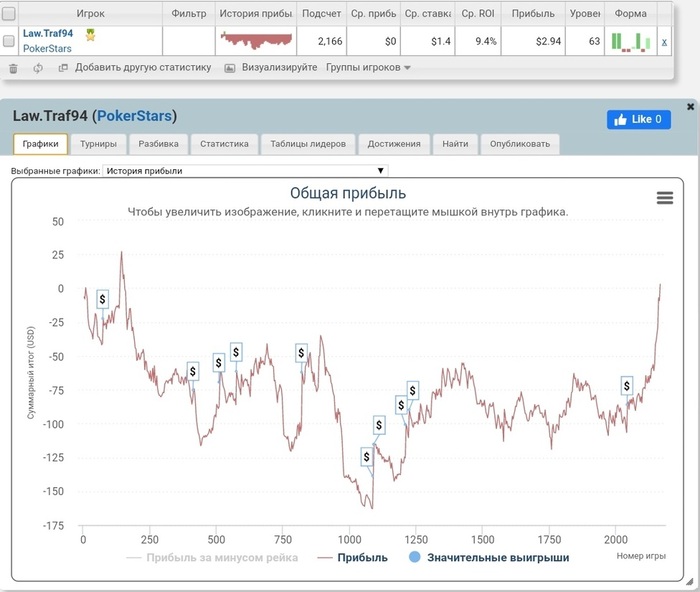Select the Таблицы лидеров tab

point(308,144)
